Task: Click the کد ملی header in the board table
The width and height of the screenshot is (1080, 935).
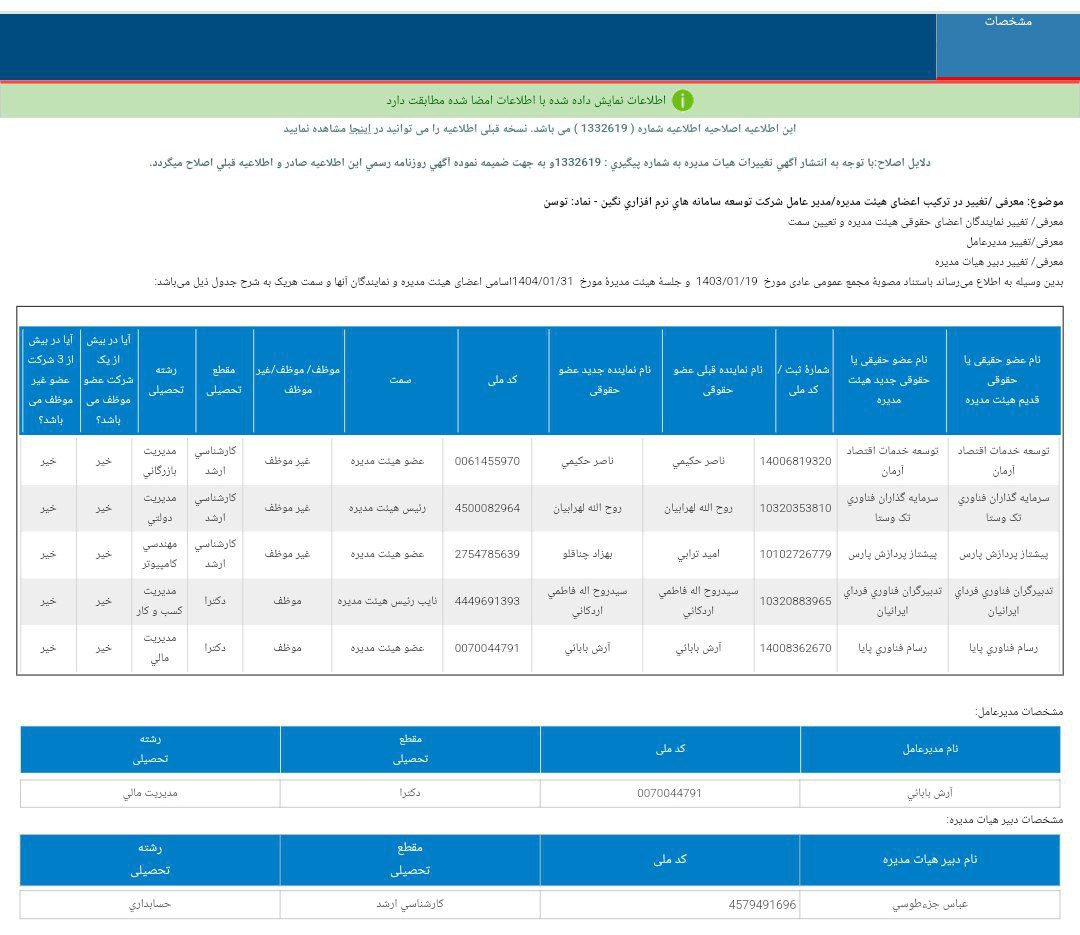Action: pos(503,380)
